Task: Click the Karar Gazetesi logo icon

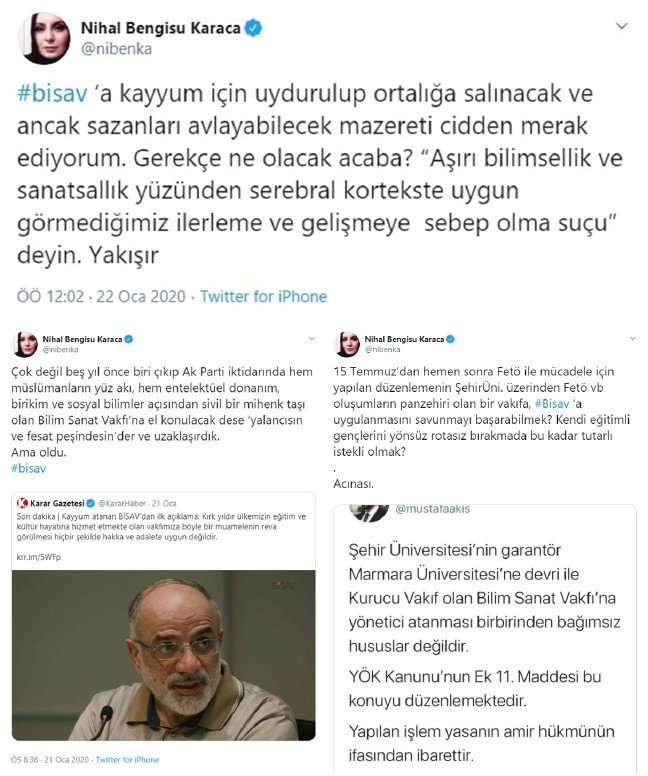Action: tap(22, 503)
